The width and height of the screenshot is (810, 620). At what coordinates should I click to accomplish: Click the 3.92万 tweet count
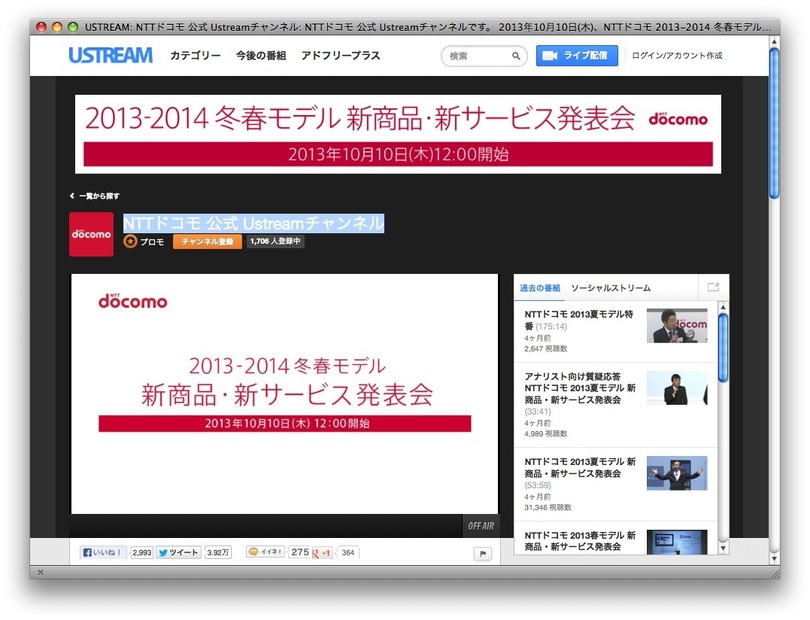click(218, 552)
